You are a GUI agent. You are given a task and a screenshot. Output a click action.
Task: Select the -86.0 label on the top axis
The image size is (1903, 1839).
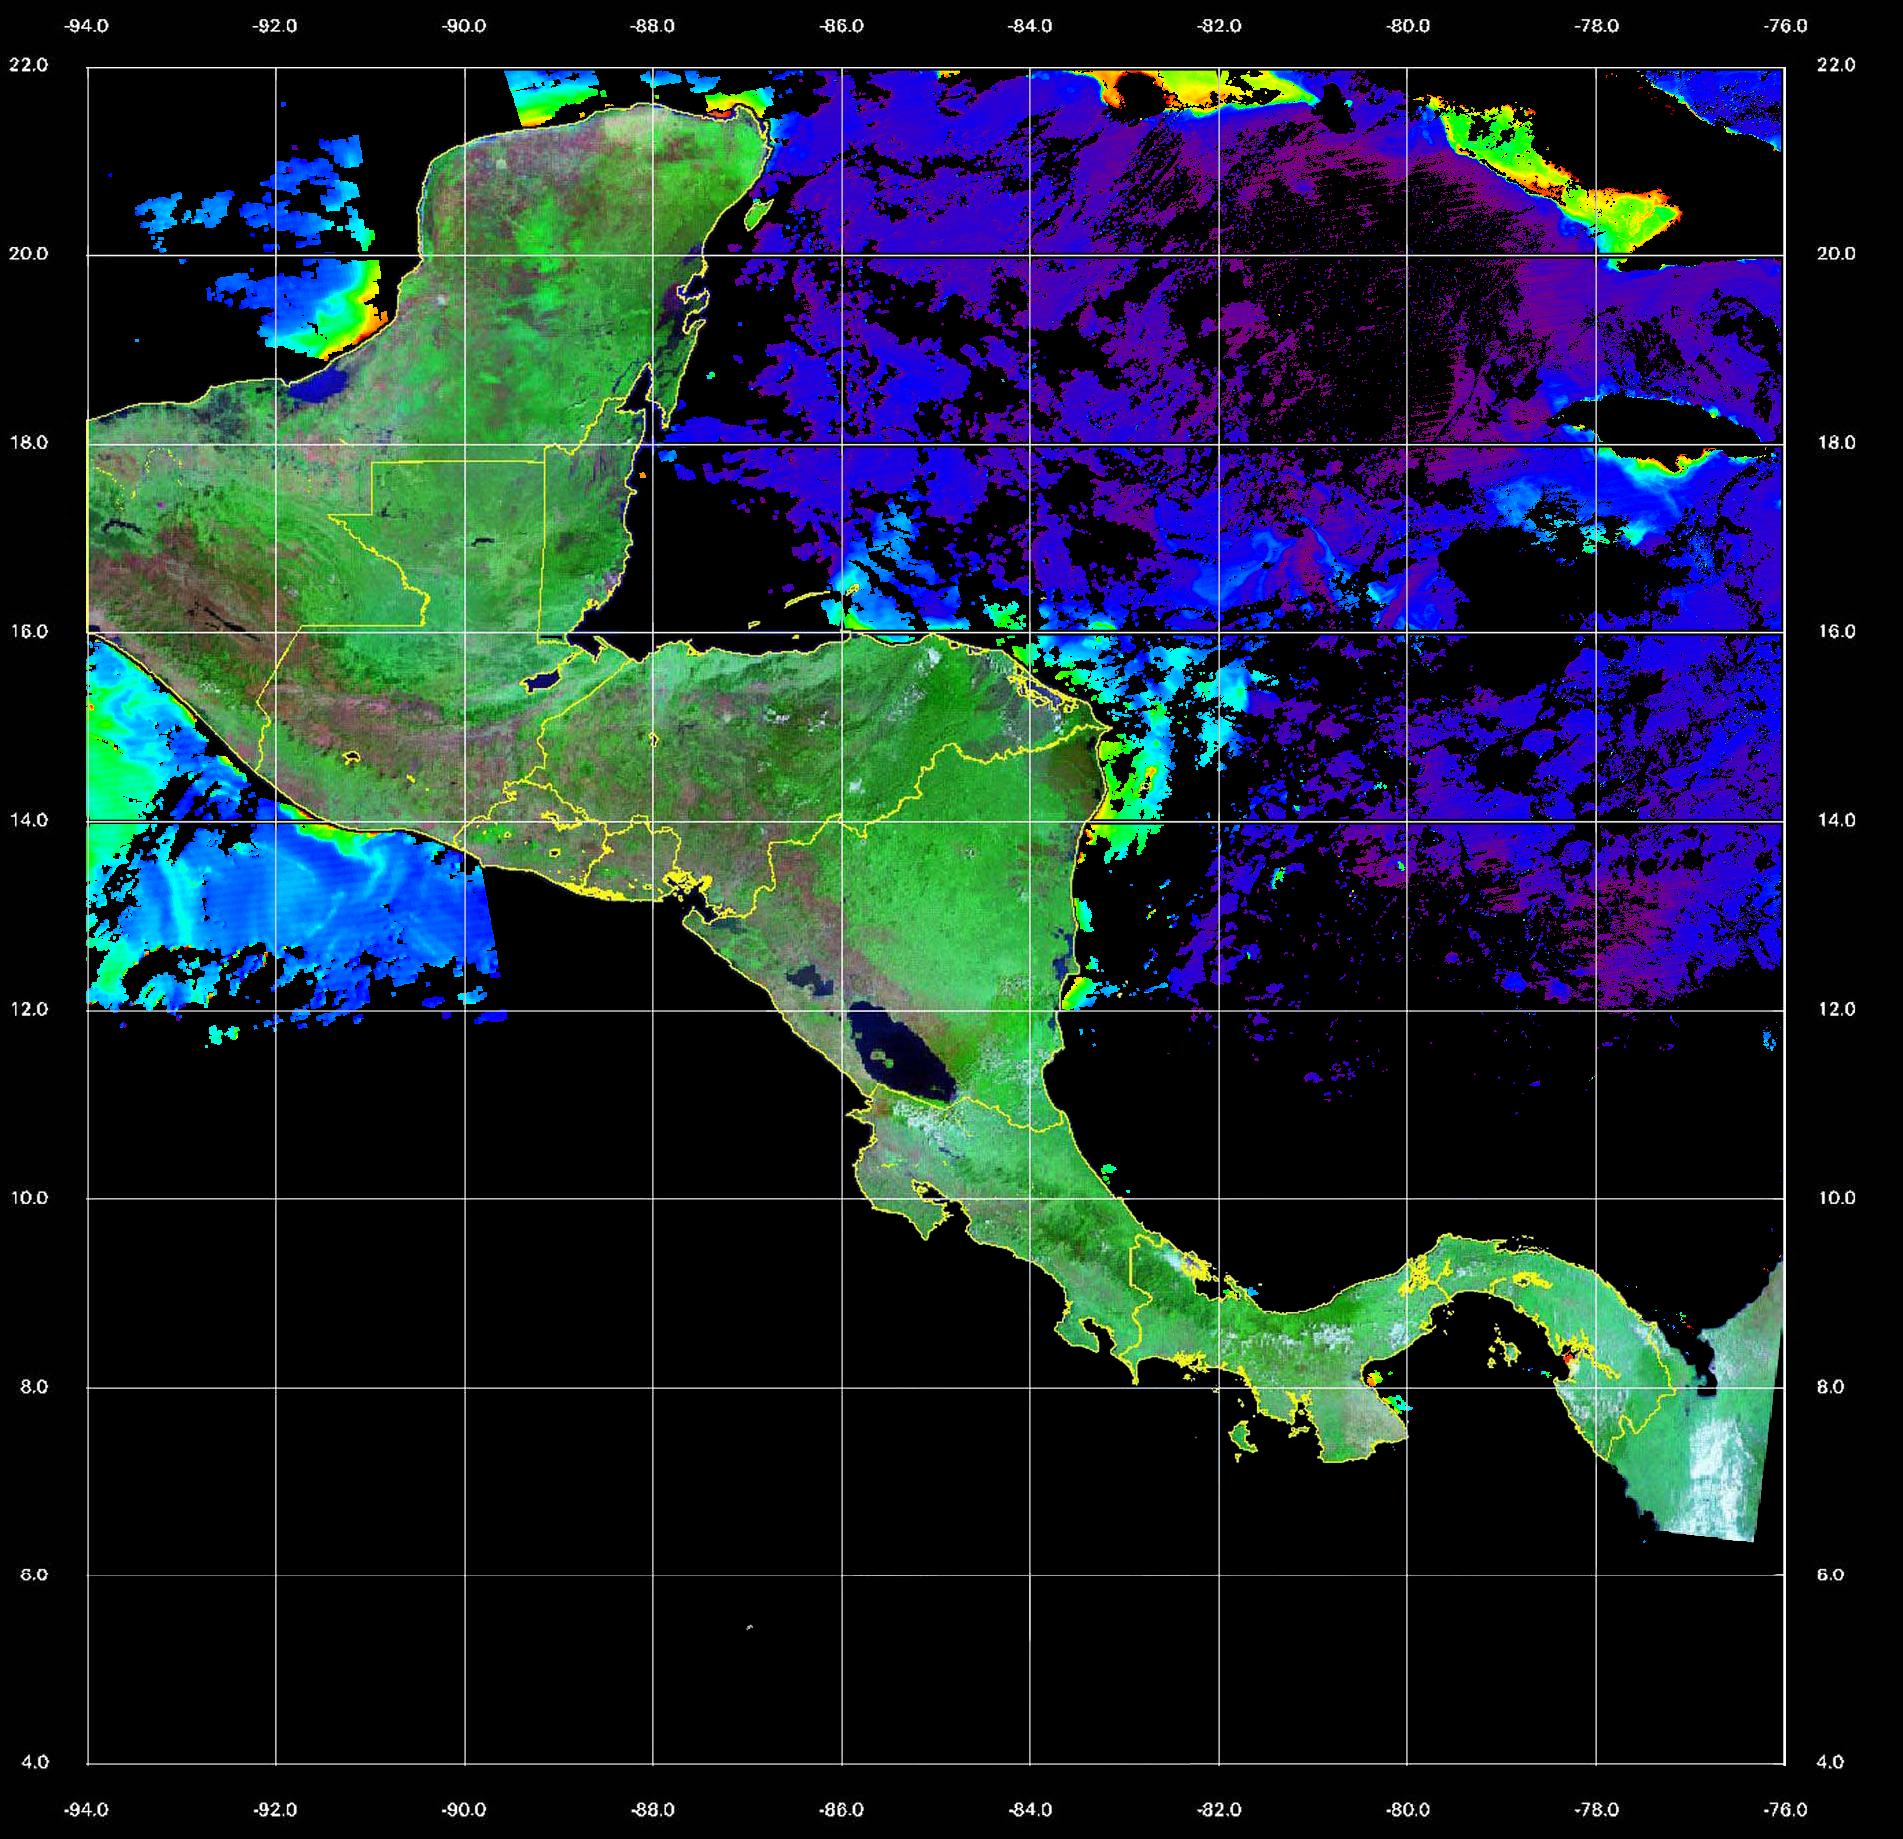pos(841,26)
